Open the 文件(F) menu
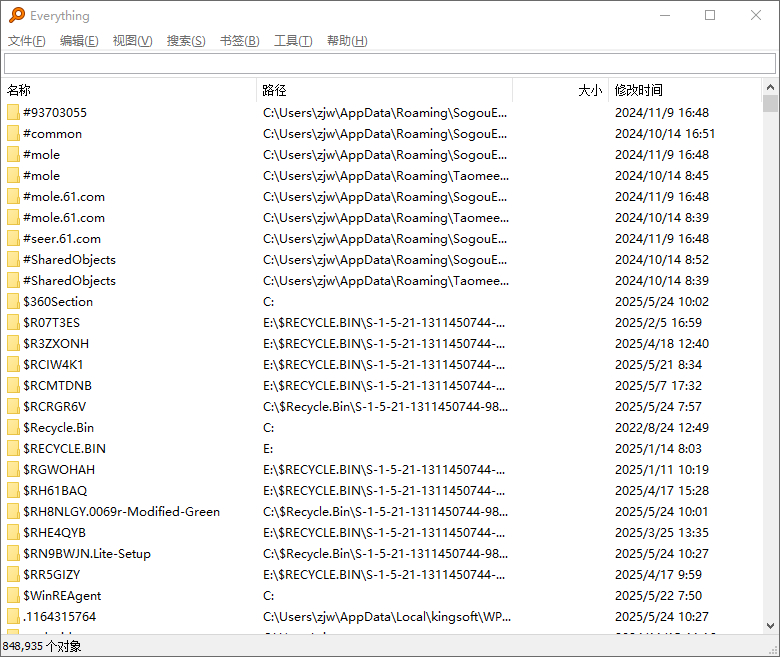This screenshot has height=657, width=780. 27,41
